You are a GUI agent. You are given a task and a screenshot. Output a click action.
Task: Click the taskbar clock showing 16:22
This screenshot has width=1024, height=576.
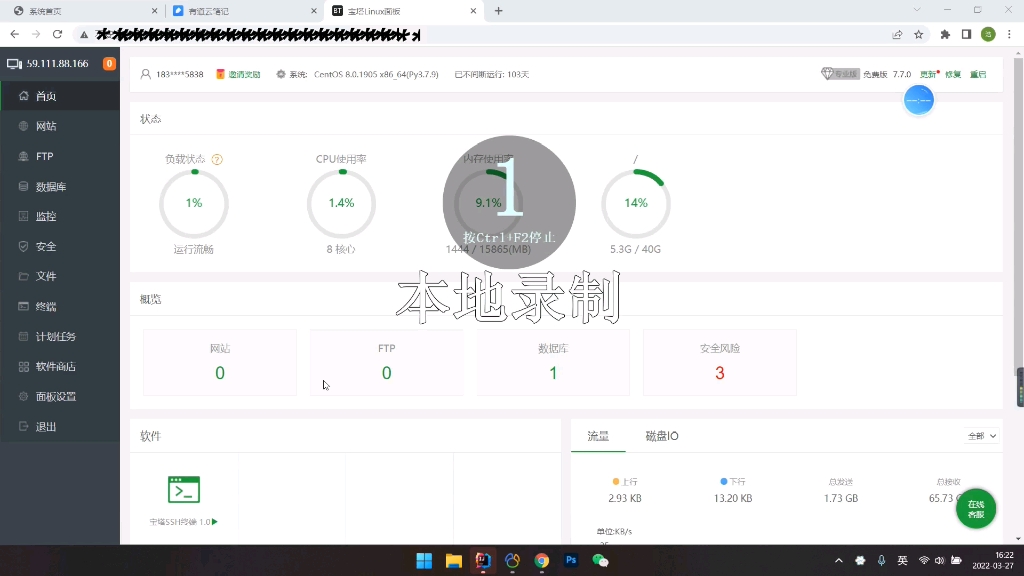point(993,561)
